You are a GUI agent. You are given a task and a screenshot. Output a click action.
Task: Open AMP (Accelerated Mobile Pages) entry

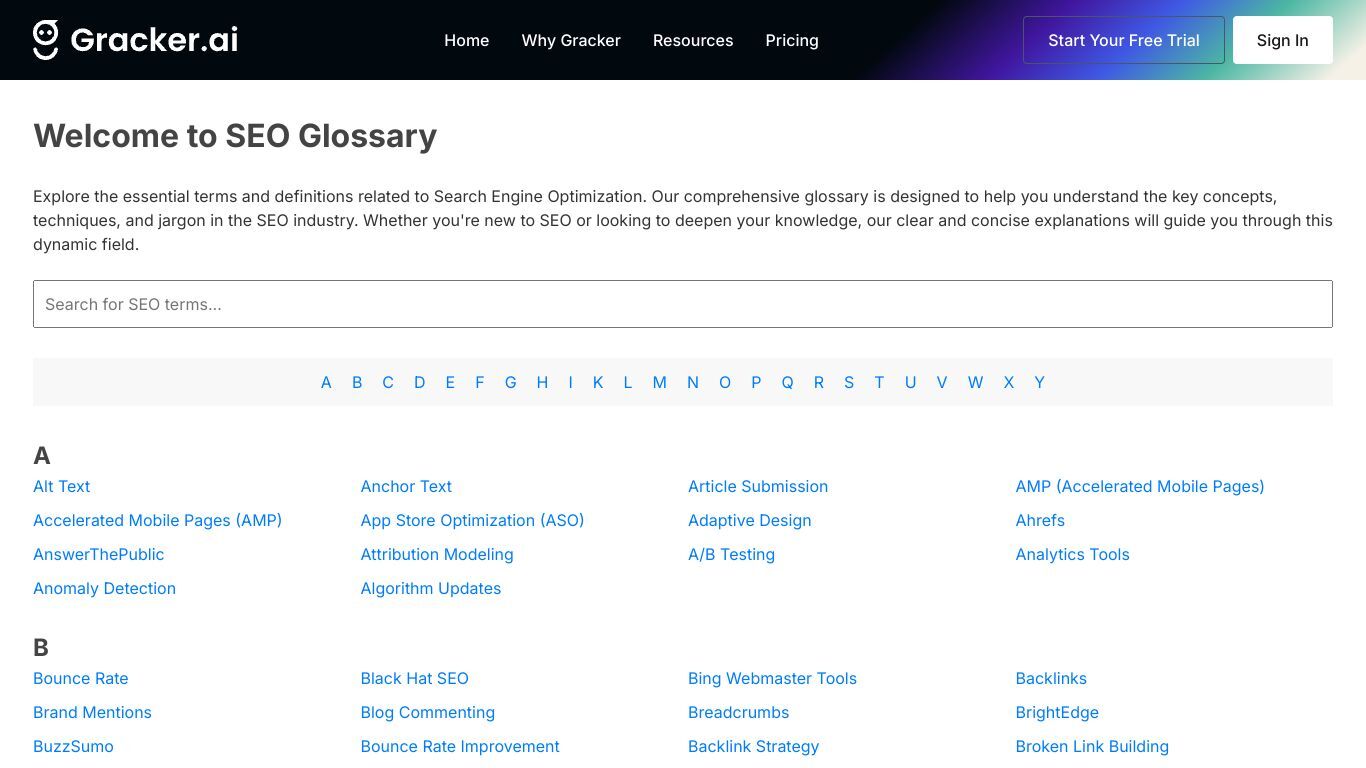(1140, 486)
